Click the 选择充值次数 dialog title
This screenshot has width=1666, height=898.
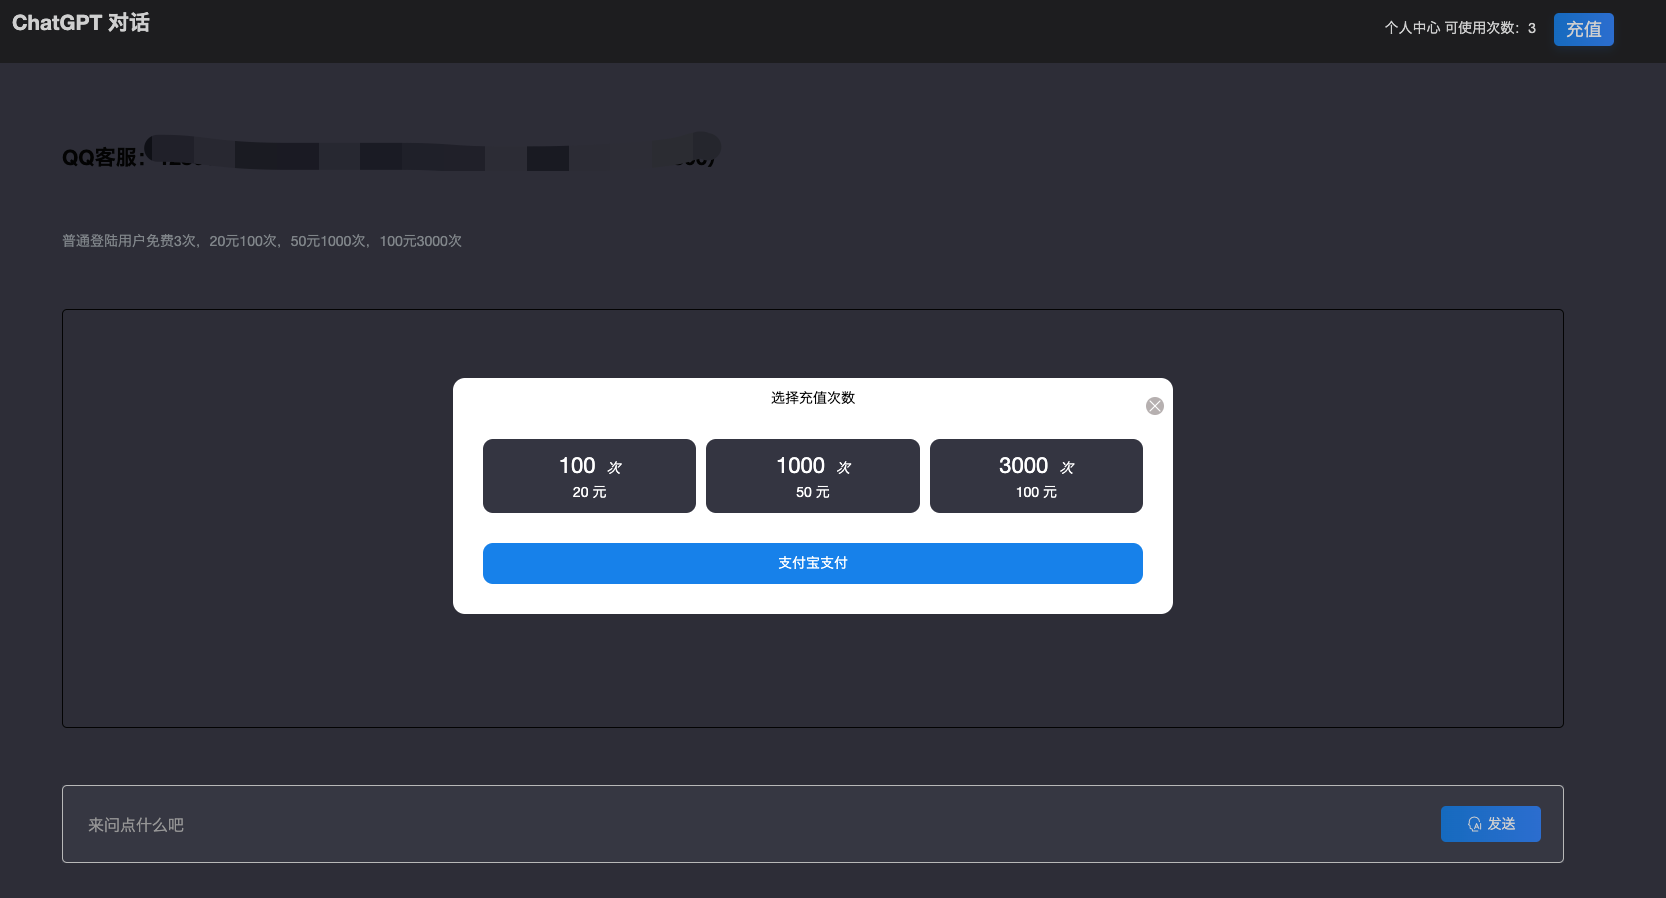813,398
